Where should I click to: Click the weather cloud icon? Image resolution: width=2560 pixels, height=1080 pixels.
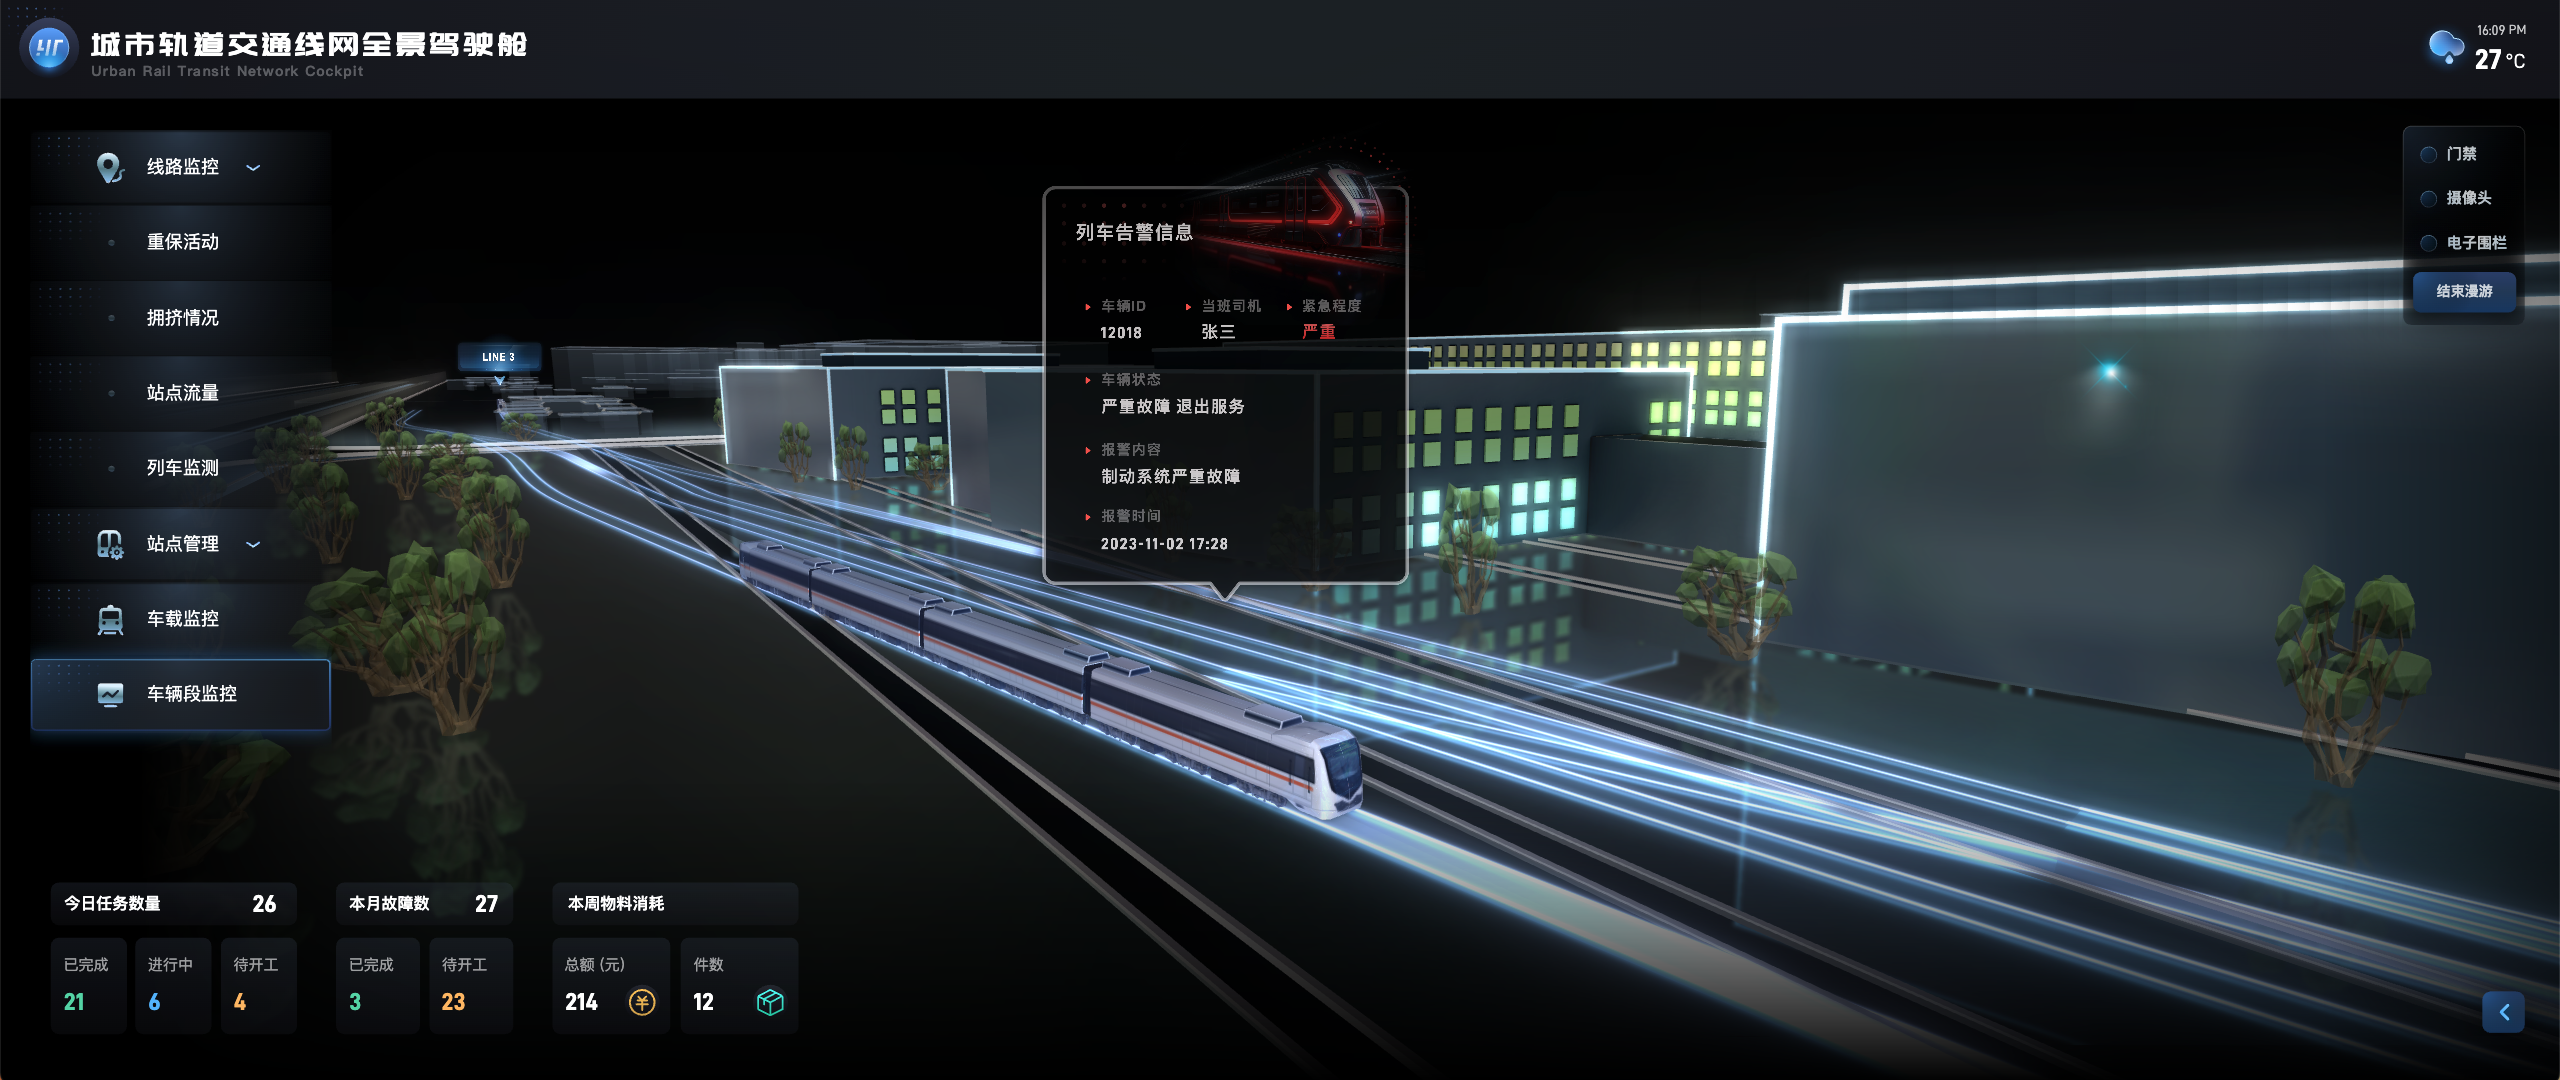click(x=2446, y=47)
